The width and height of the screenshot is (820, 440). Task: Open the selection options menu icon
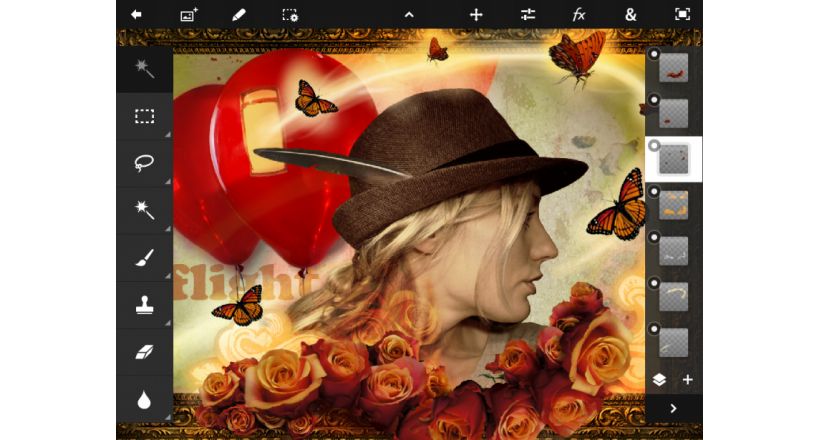tap(290, 15)
